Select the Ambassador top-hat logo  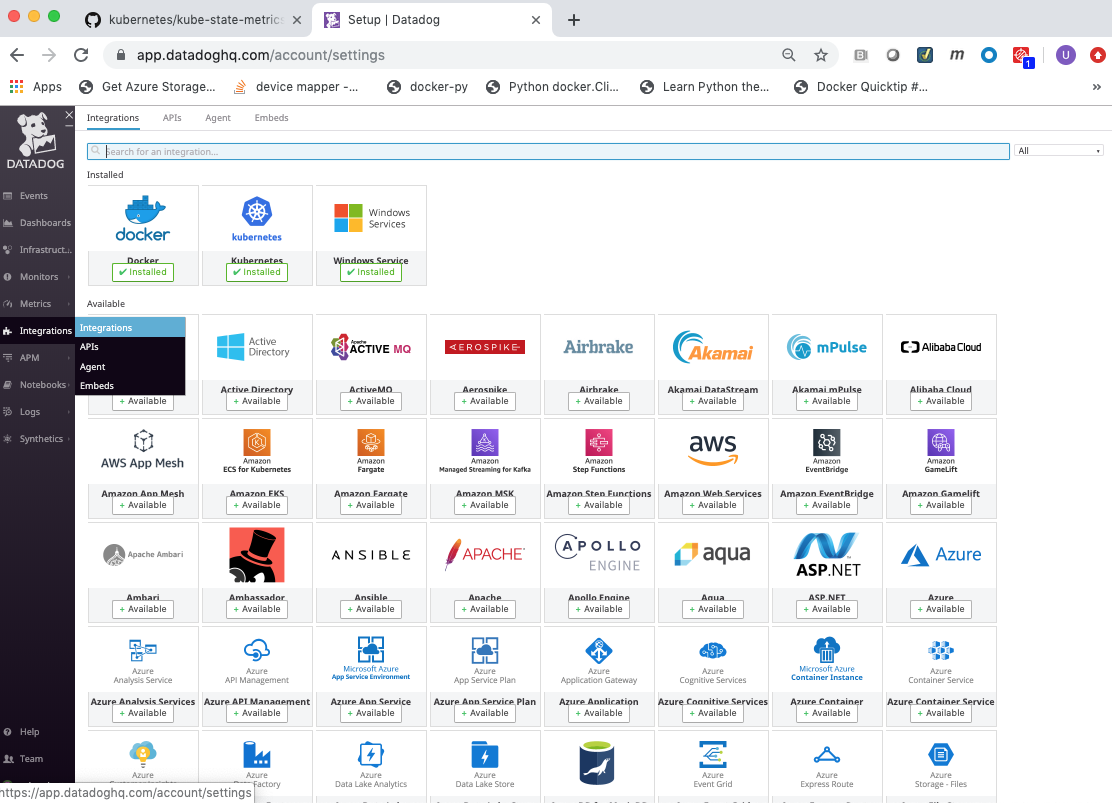257,555
